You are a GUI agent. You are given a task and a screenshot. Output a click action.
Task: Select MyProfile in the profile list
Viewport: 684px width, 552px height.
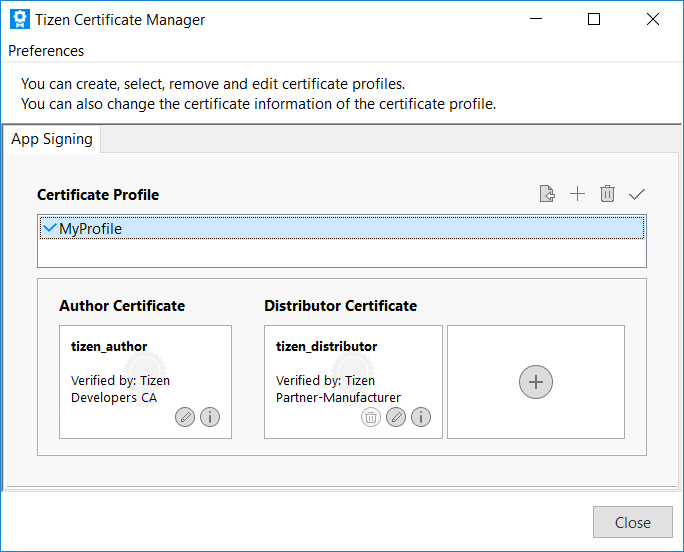[90, 229]
